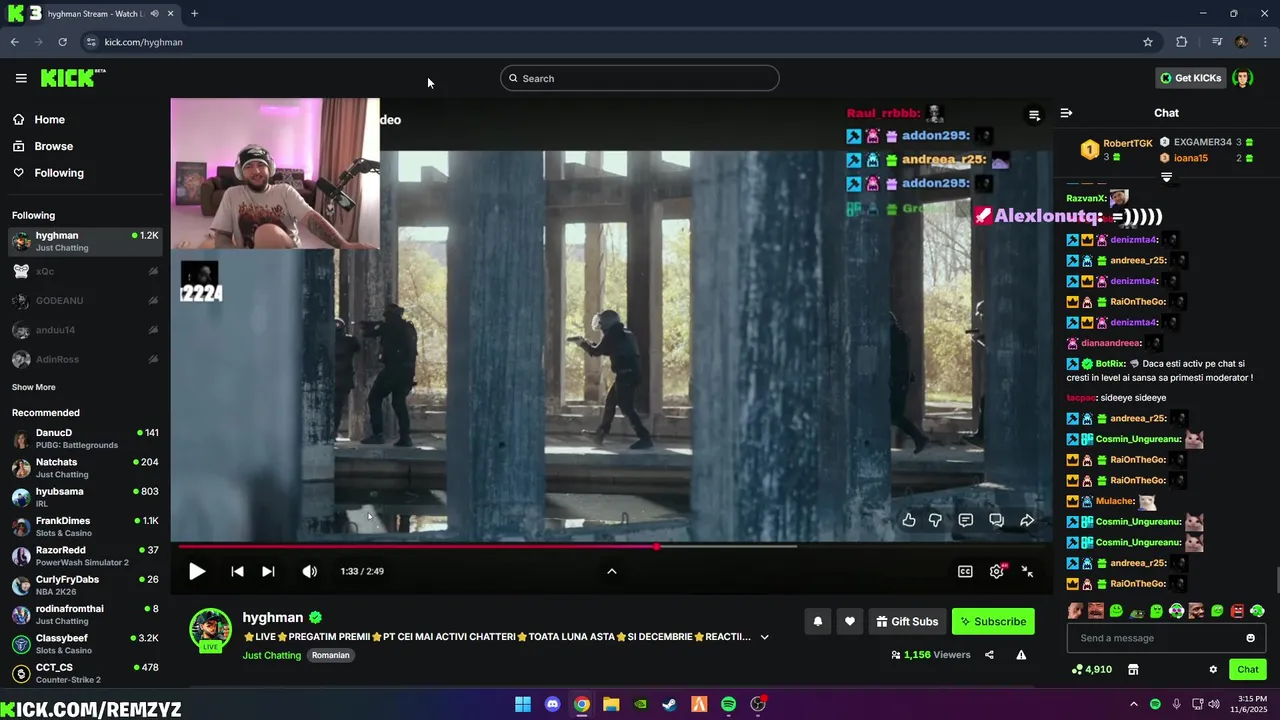Viewport: 1280px width, 720px height.
Task: Open Browse in sidebar
Action: tap(53, 146)
